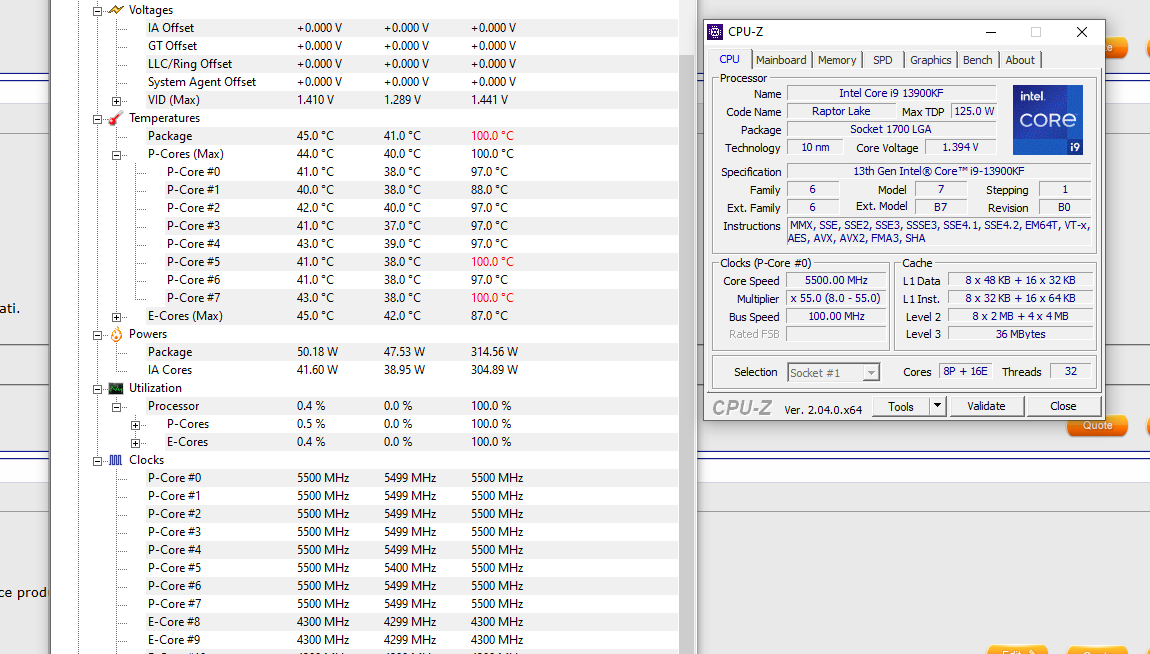Collapse the Voltages tree section
Viewport: 1150px width, 654px height.
click(x=98, y=11)
